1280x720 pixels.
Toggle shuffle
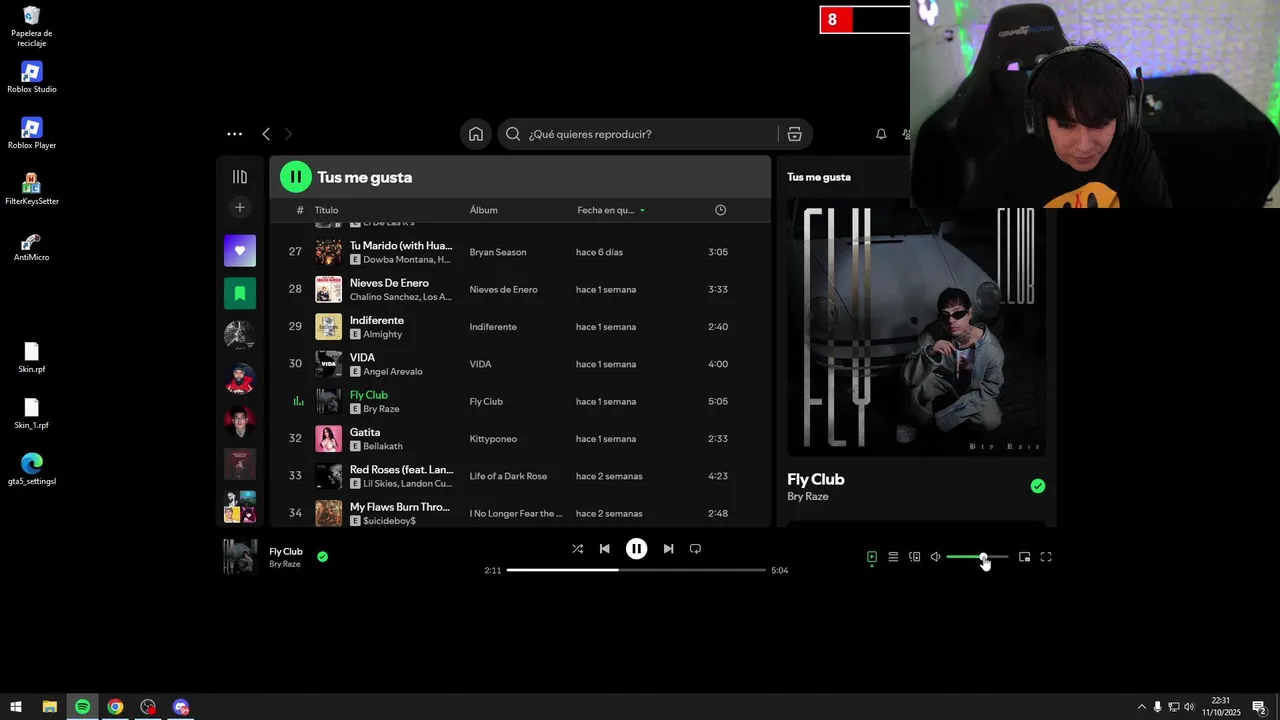pos(577,549)
